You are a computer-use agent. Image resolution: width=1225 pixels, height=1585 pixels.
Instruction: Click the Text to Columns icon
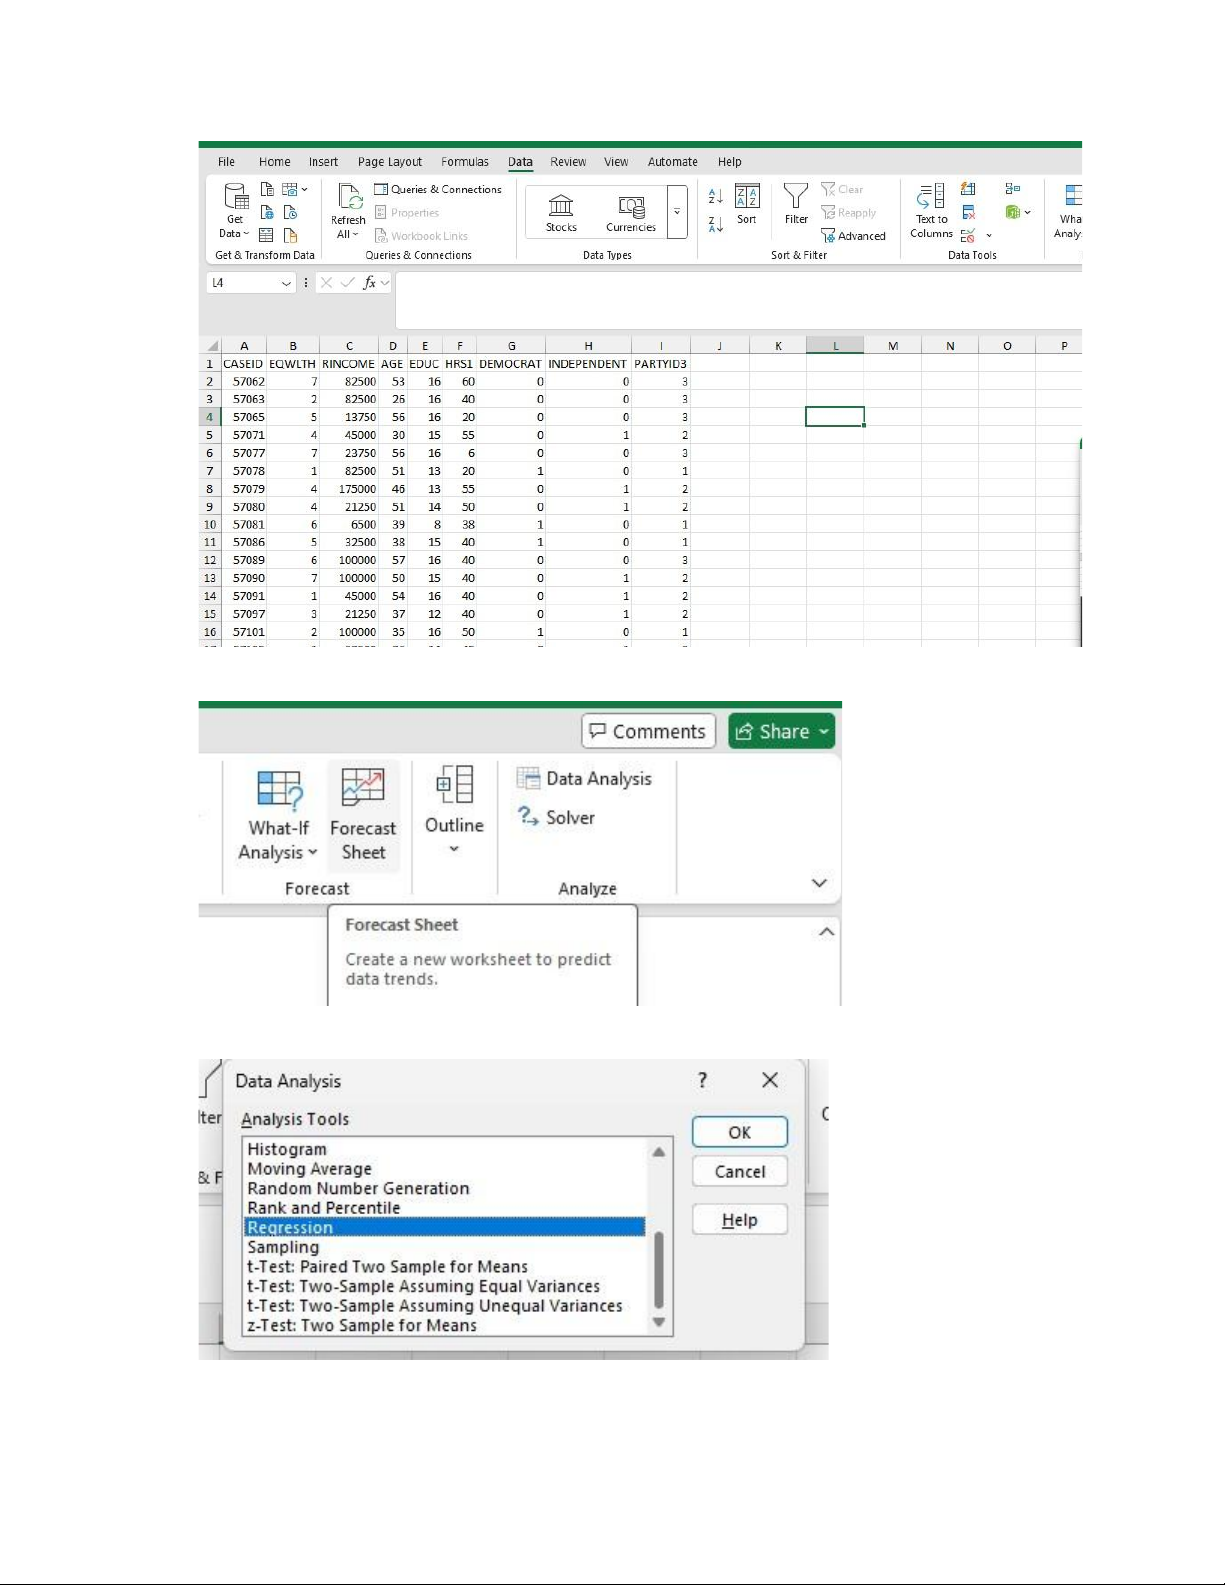coord(931,197)
